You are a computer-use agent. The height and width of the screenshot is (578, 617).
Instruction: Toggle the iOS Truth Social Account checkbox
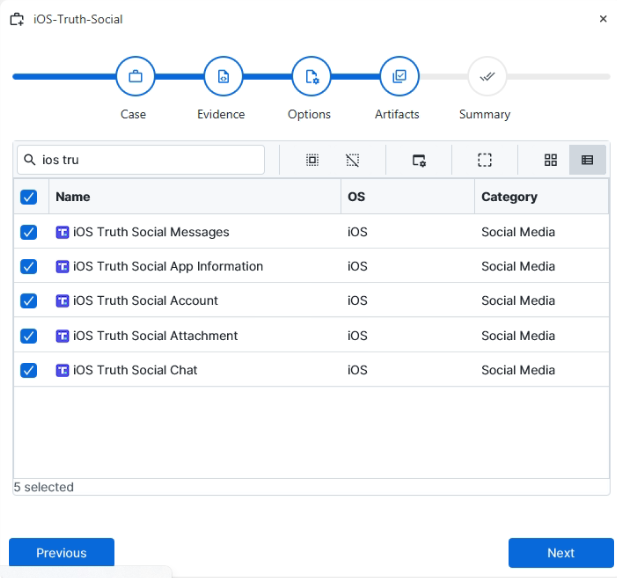tap(29, 301)
